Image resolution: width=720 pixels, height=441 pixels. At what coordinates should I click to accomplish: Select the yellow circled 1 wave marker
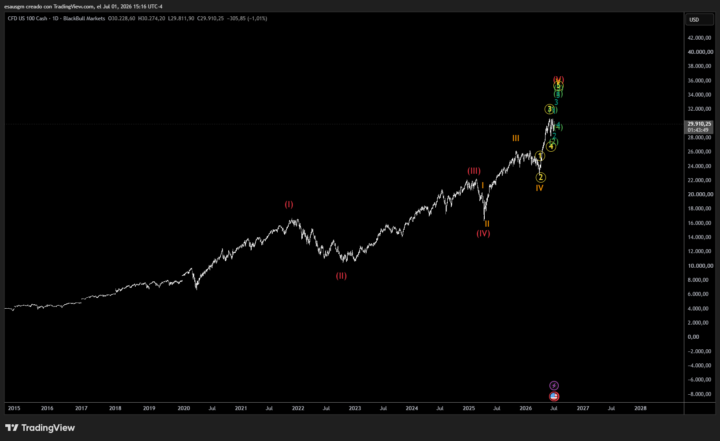[540, 157]
